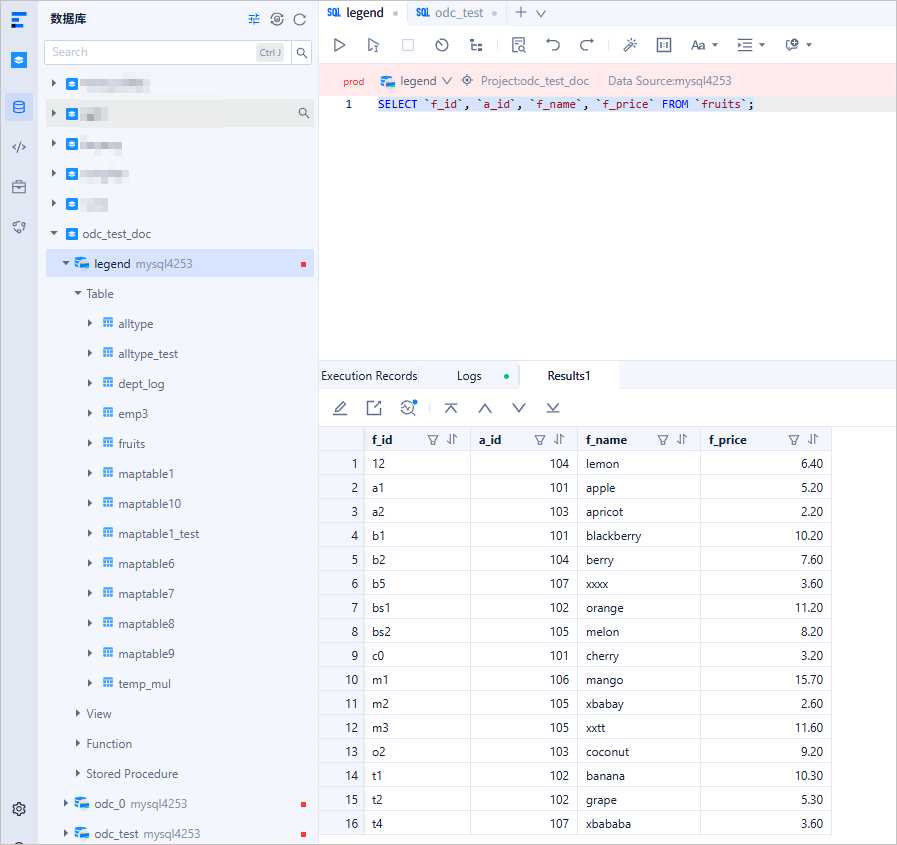
Task: Click the execution plan icon in editor toolbar
Action: point(476,45)
